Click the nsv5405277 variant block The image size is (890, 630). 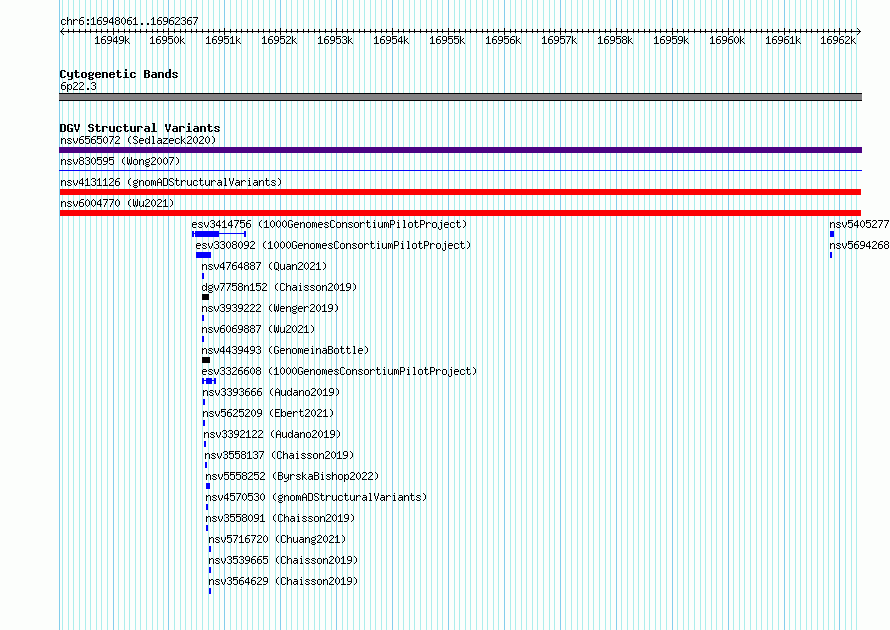pos(832,234)
